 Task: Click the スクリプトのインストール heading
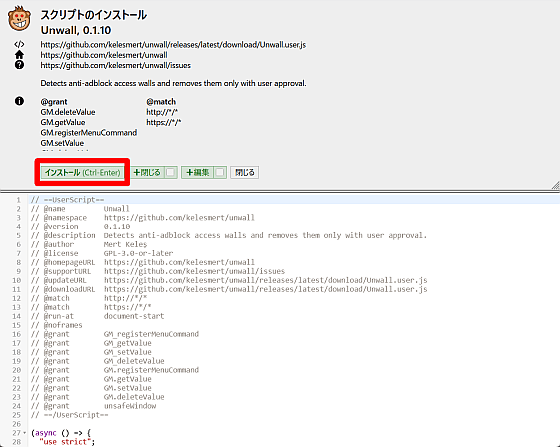click(x=94, y=15)
